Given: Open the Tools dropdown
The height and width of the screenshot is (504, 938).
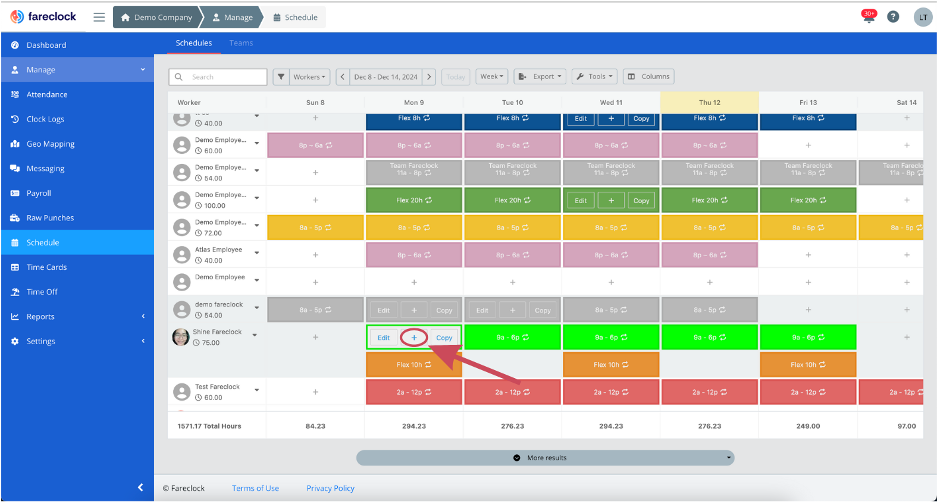Looking at the screenshot, I should pos(595,77).
